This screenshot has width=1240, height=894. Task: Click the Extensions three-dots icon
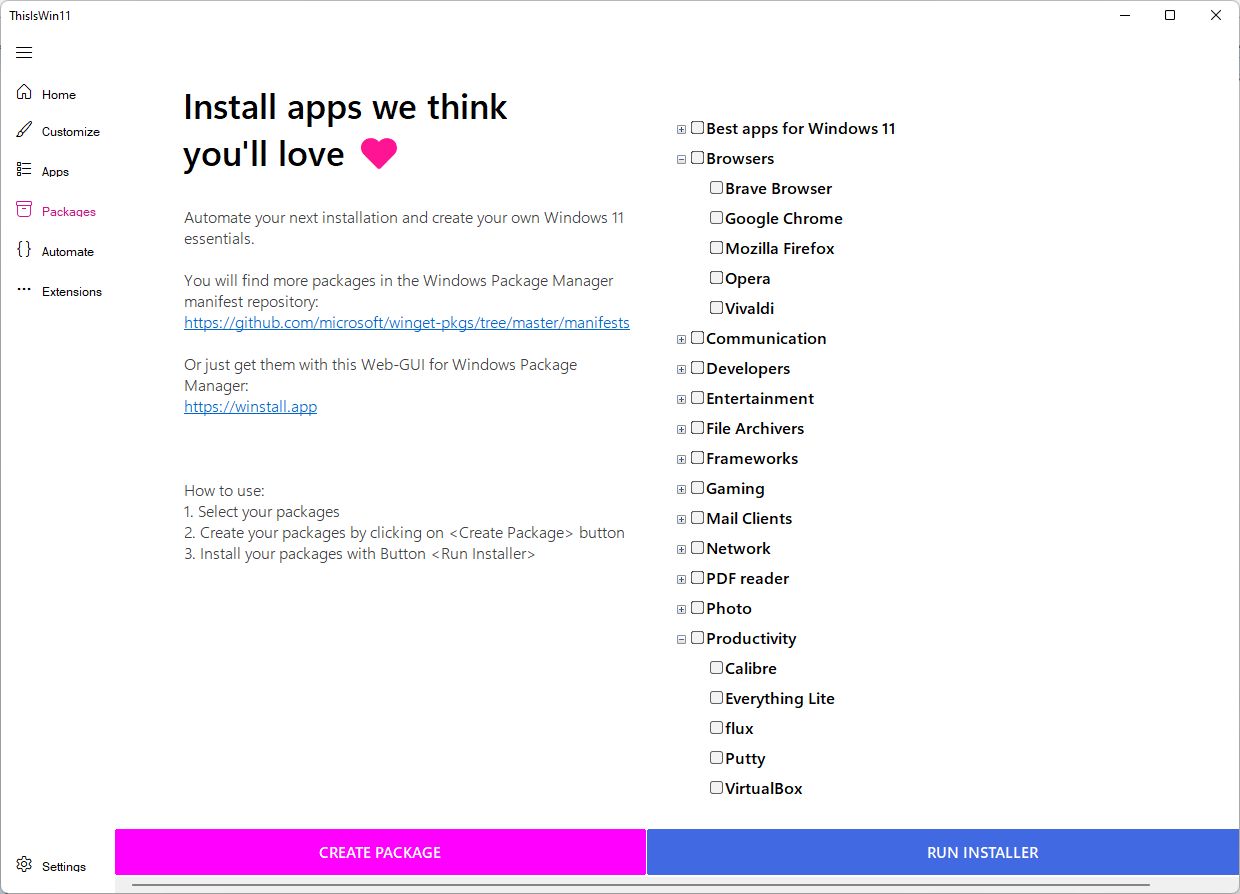click(24, 290)
